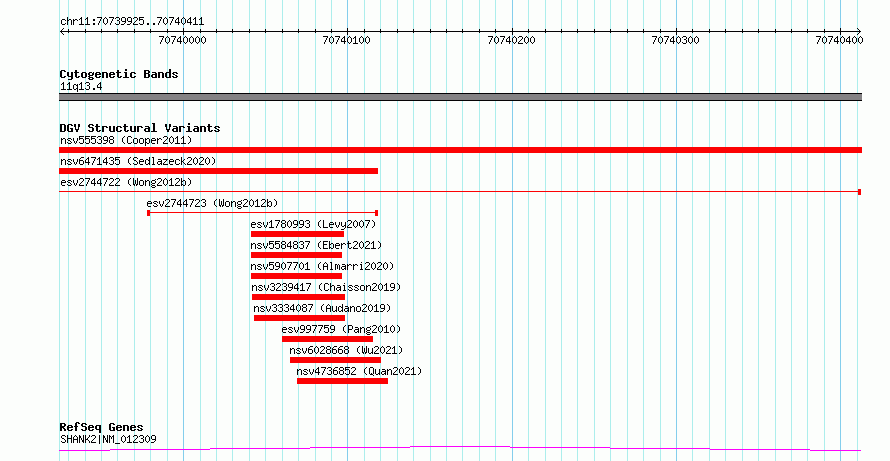This screenshot has height=461, width=890.
Task: Click the esv997759 (Pang2010) label
Action: point(341,329)
